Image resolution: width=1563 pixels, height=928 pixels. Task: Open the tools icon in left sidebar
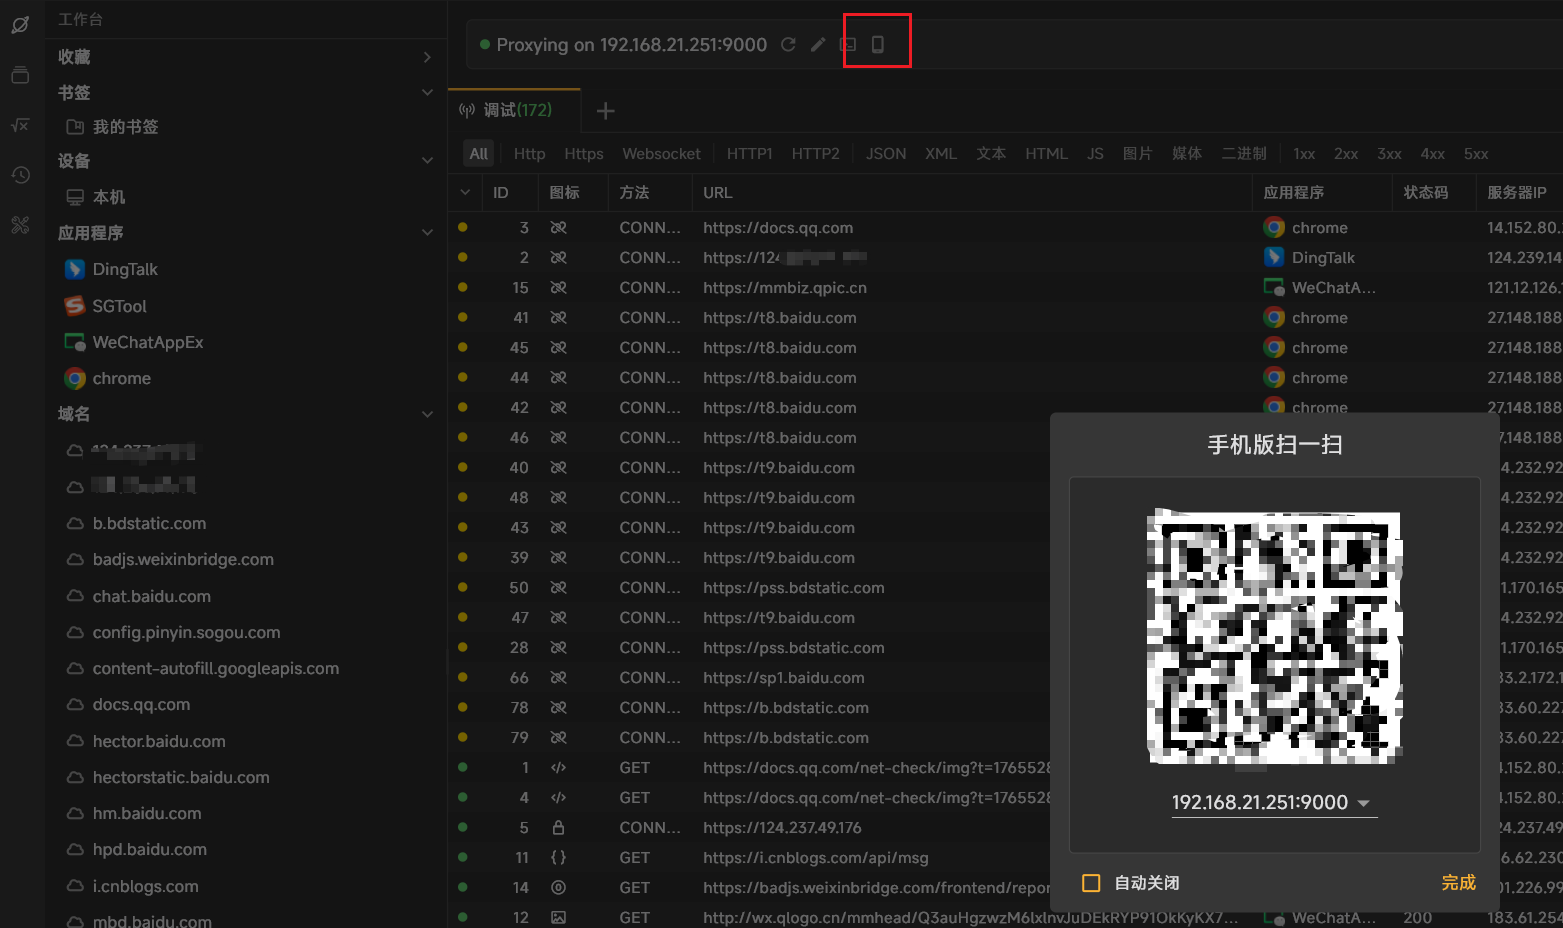coord(20,225)
